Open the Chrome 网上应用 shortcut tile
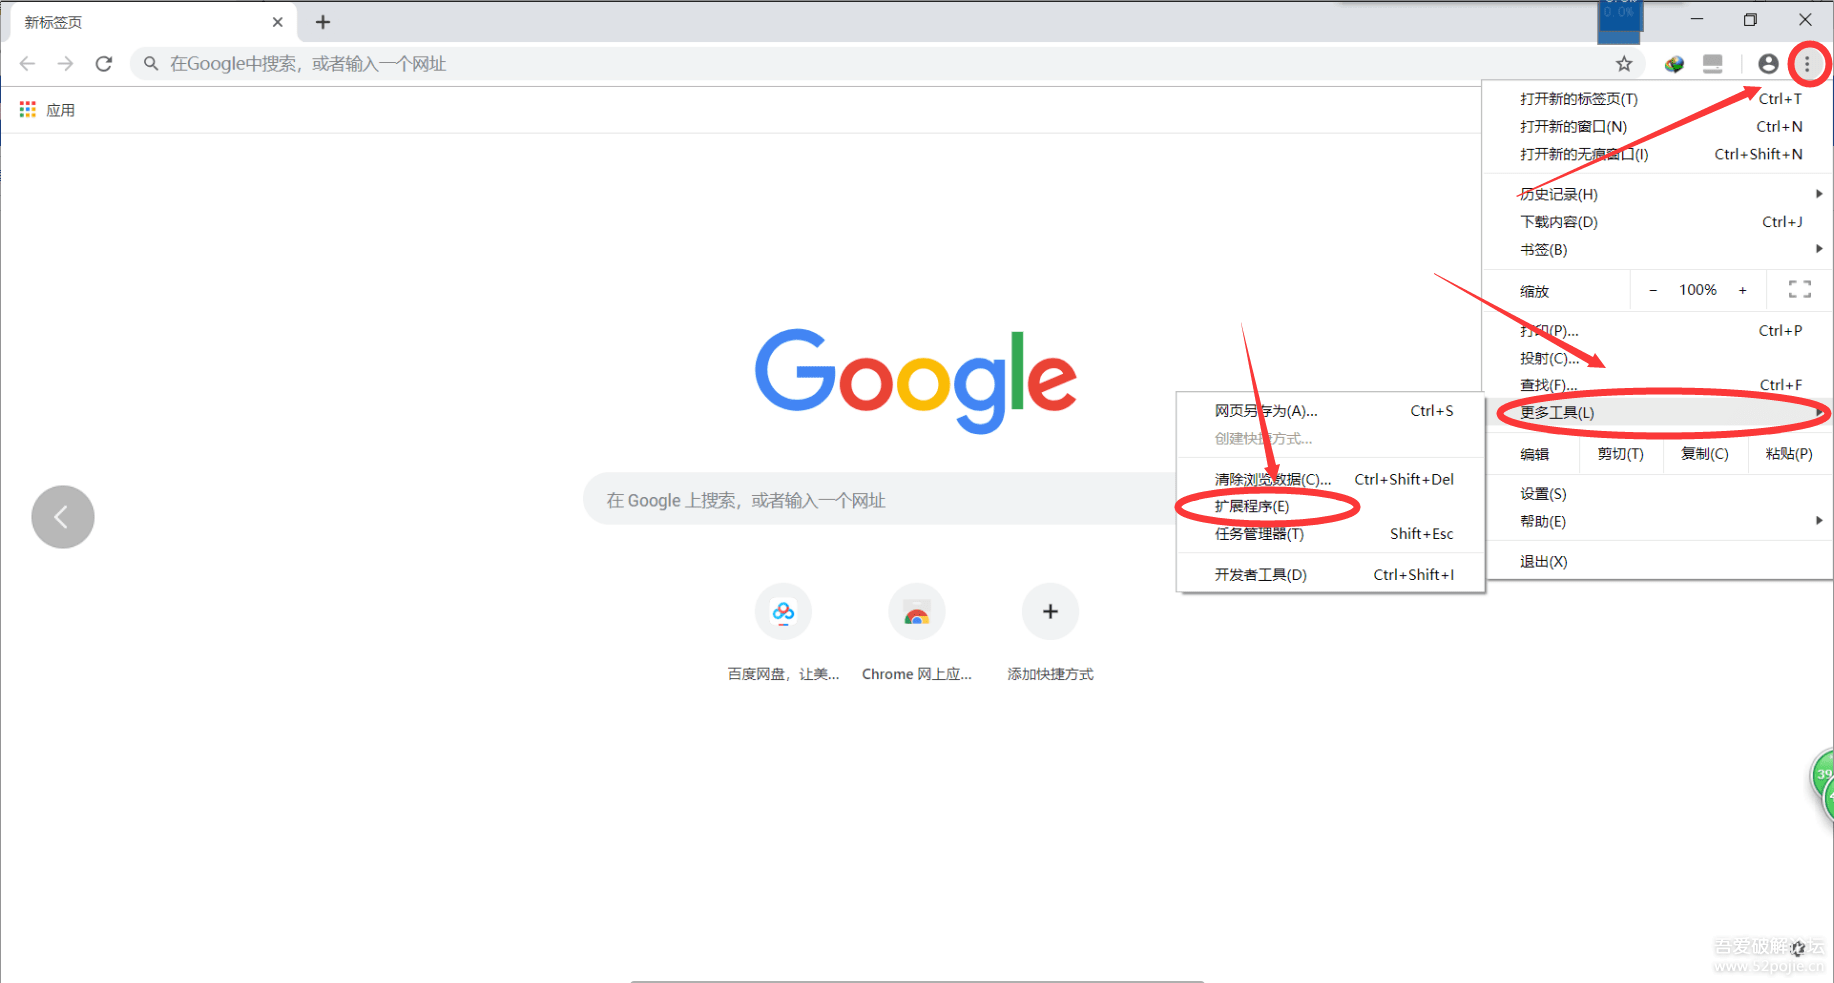Viewport: 1834px width, 983px height. (917, 632)
